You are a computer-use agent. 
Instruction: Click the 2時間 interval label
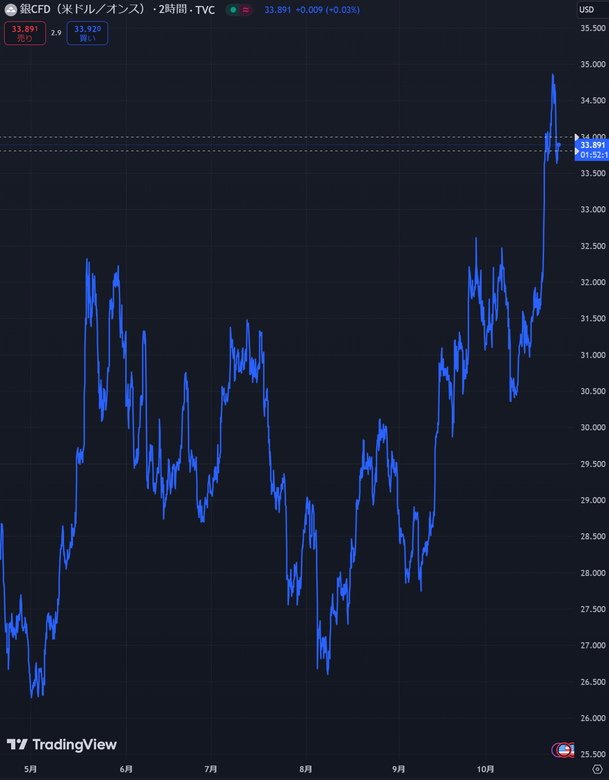coord(172,10)
